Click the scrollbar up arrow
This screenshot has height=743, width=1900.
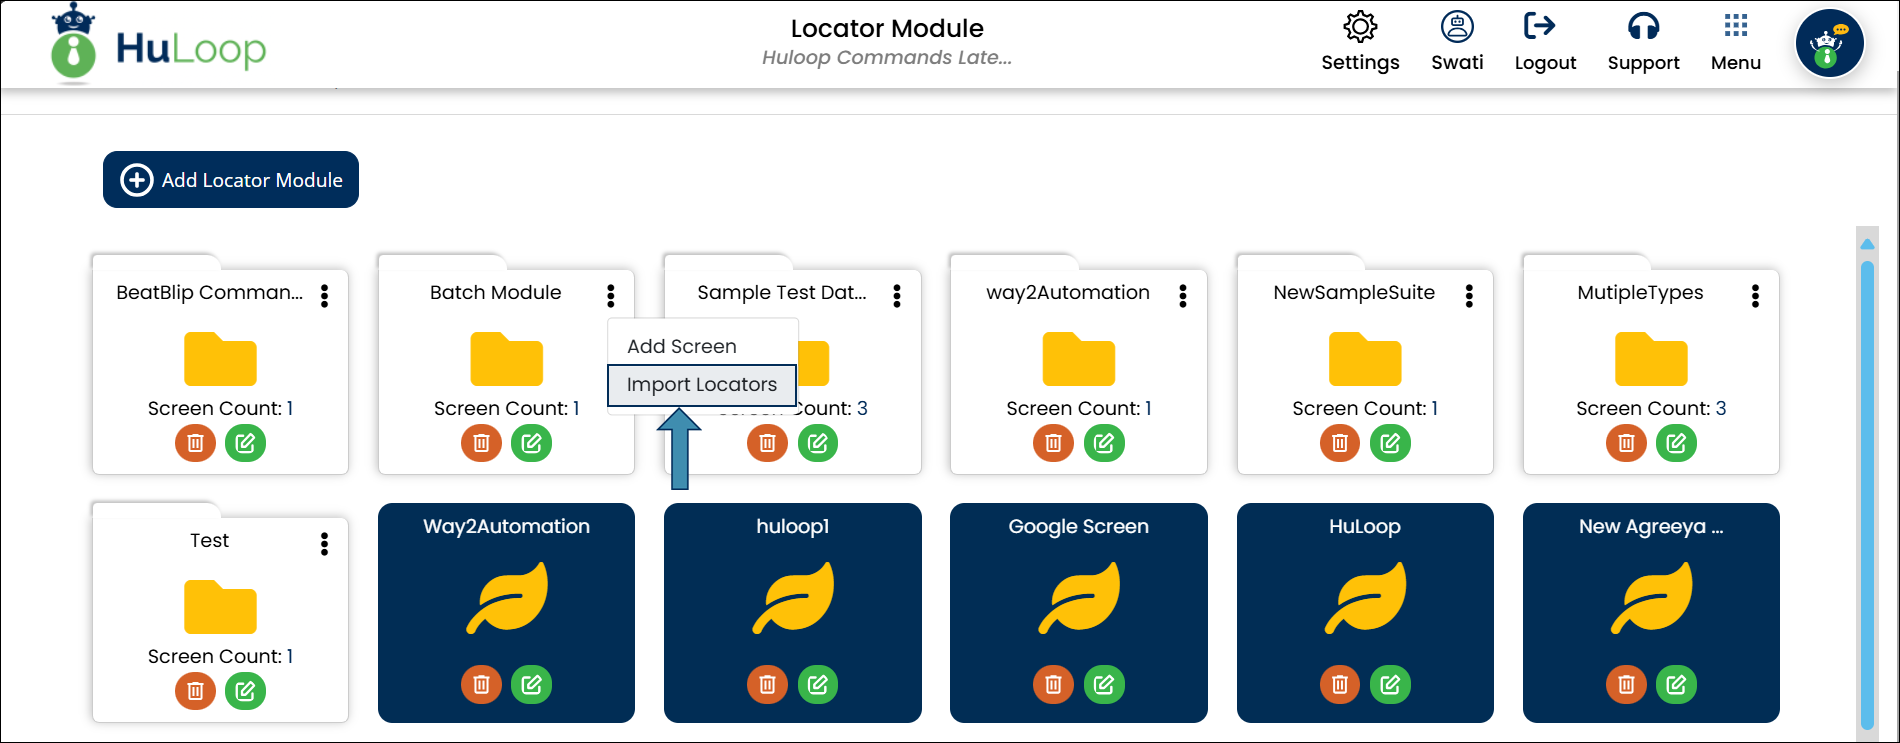tap(1867, 244)
